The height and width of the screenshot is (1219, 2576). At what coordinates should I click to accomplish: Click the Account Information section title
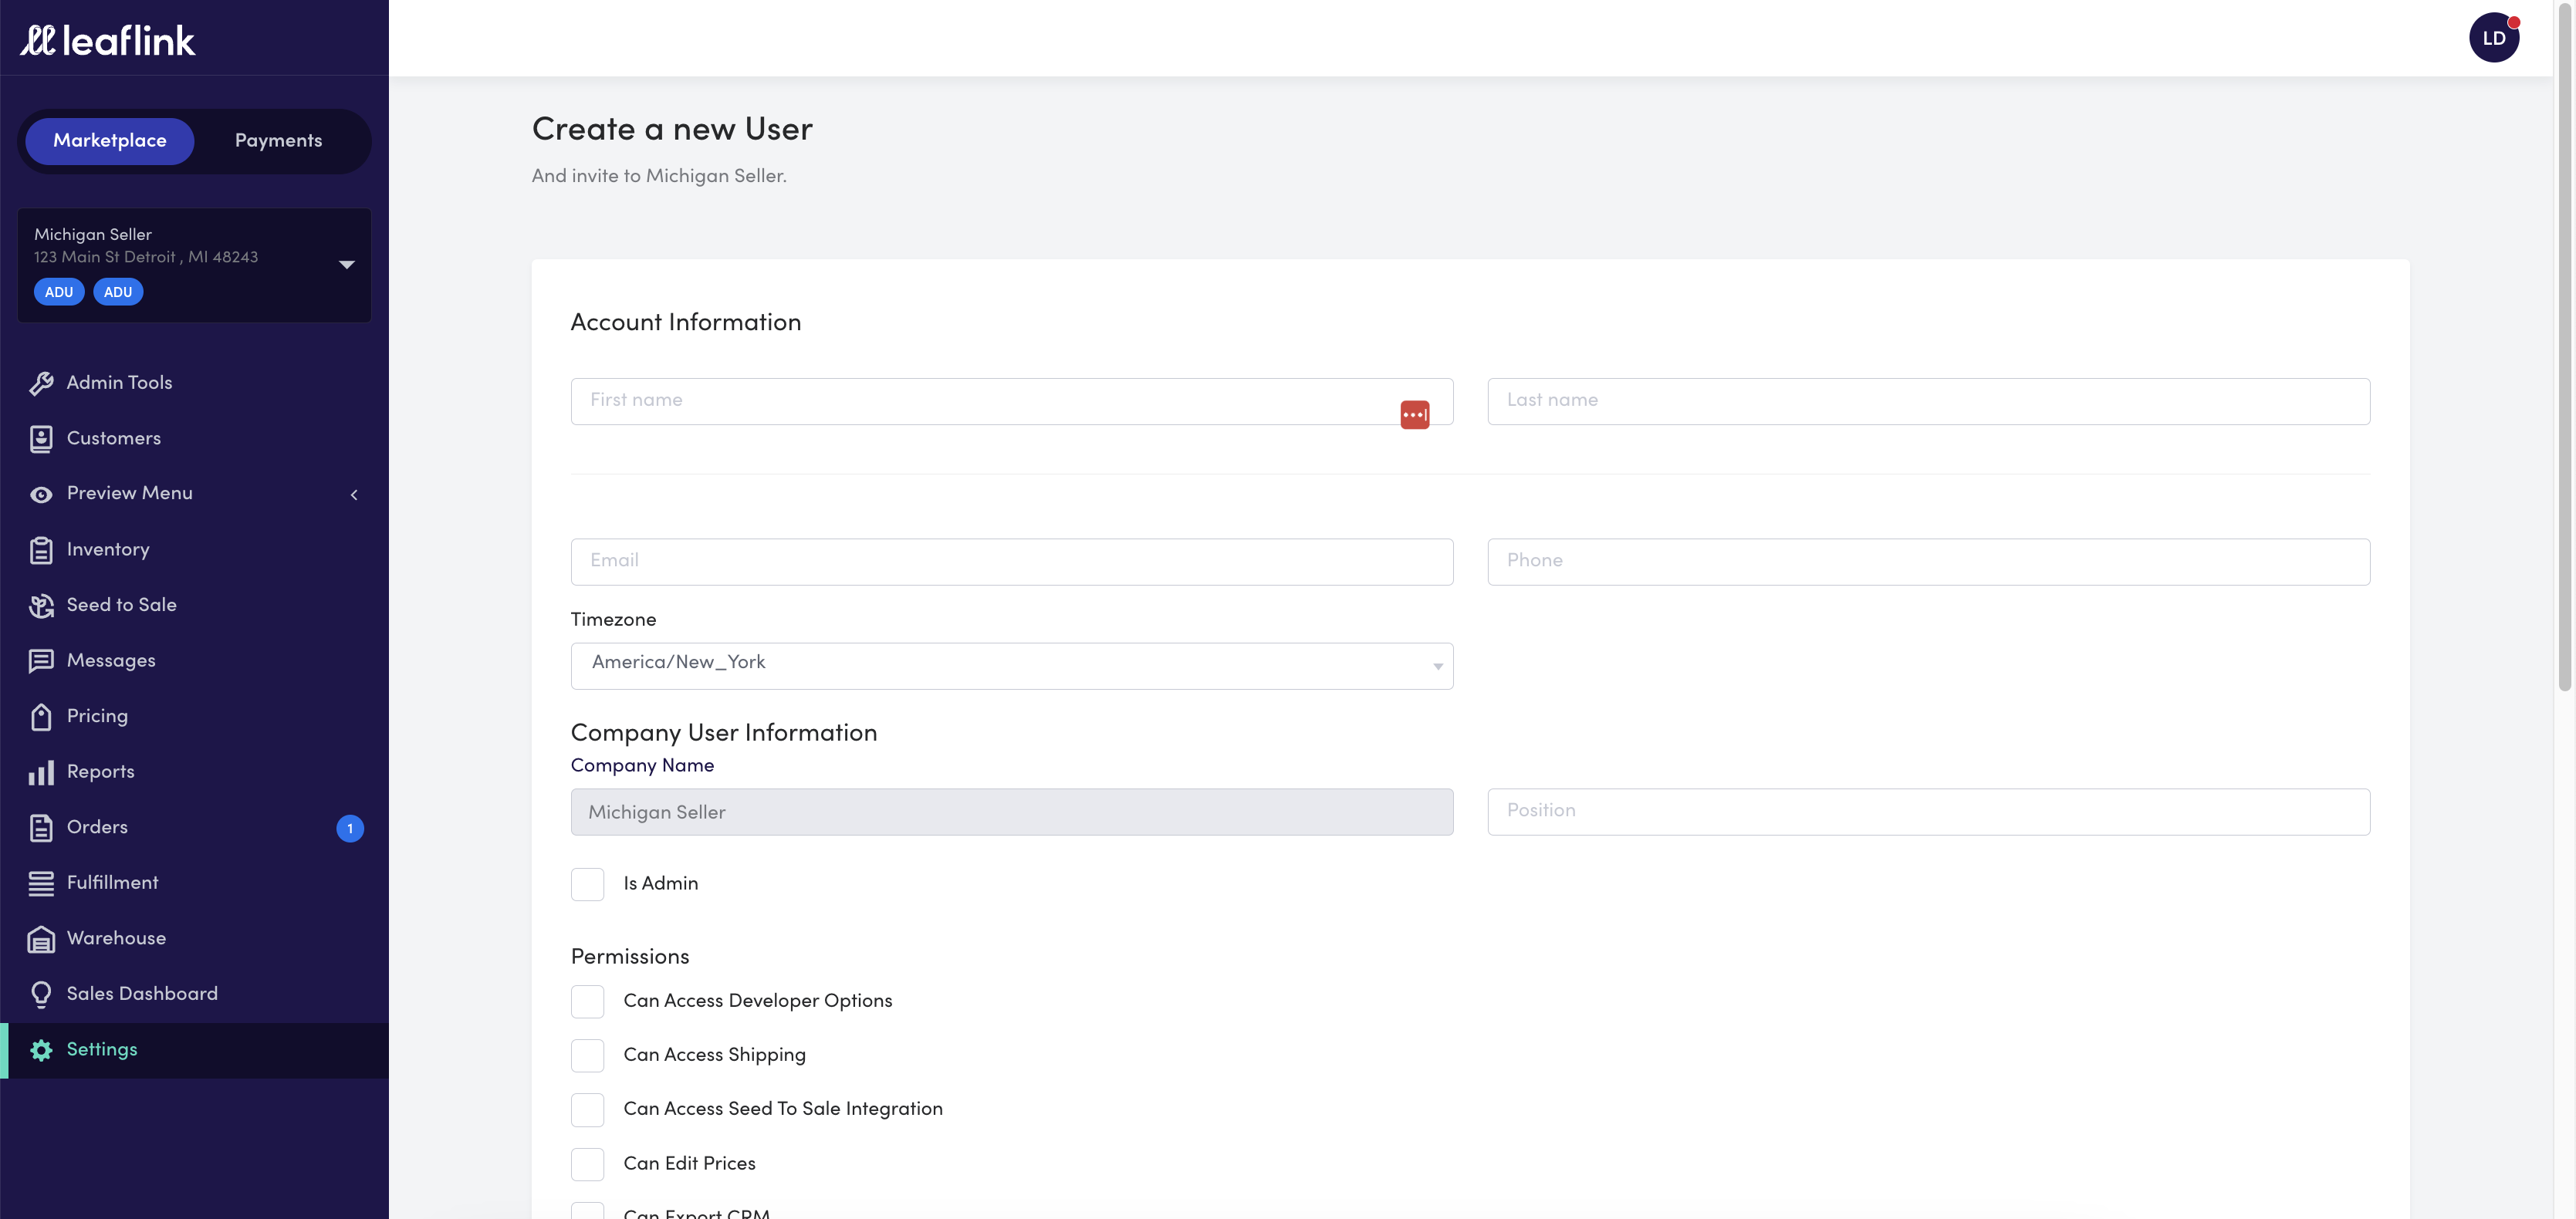685,322
